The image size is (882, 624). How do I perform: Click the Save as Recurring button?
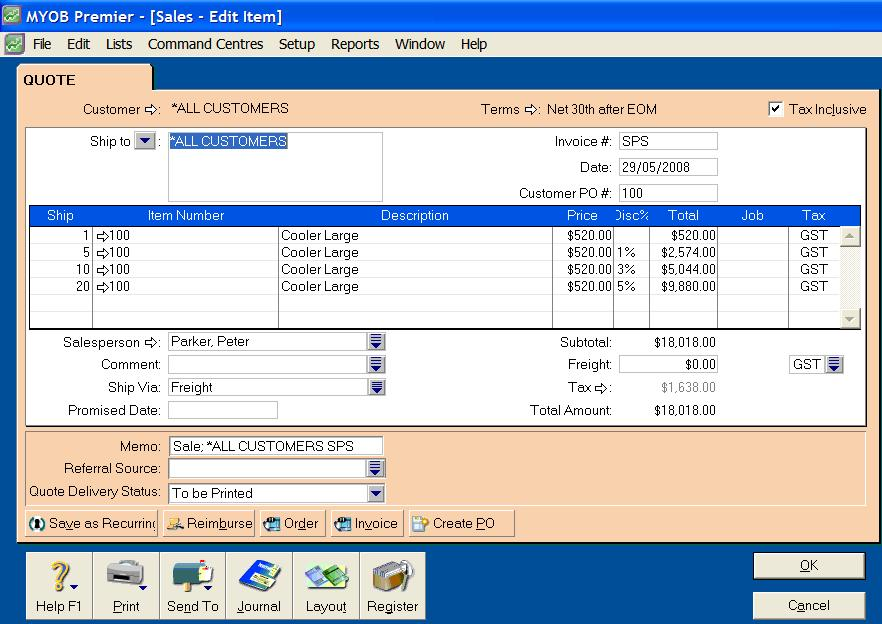(x=92, y=523)
